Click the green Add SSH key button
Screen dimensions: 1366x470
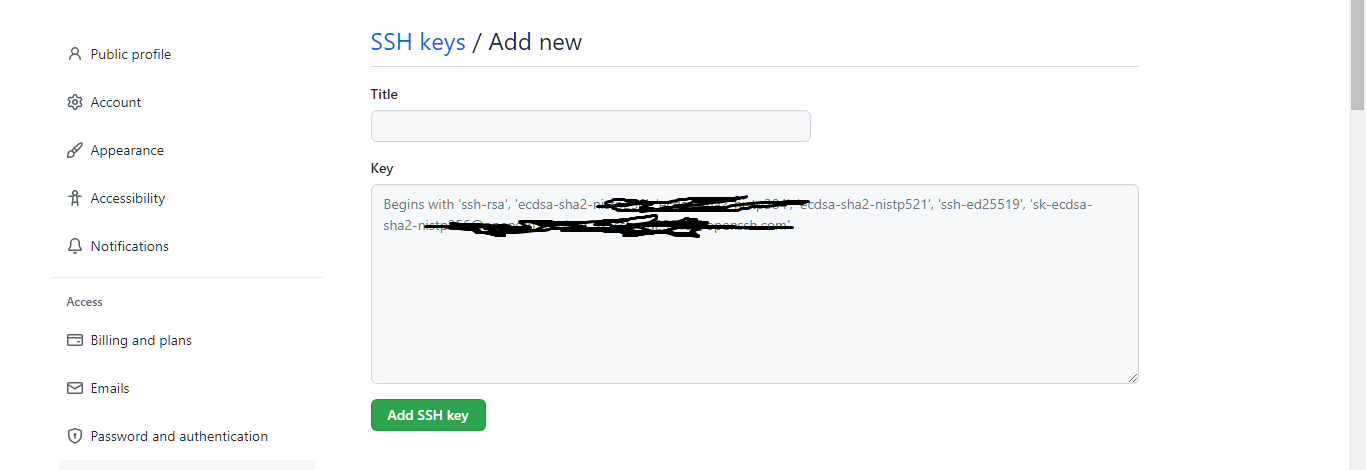pyautogui.click(x=428, y=415)
